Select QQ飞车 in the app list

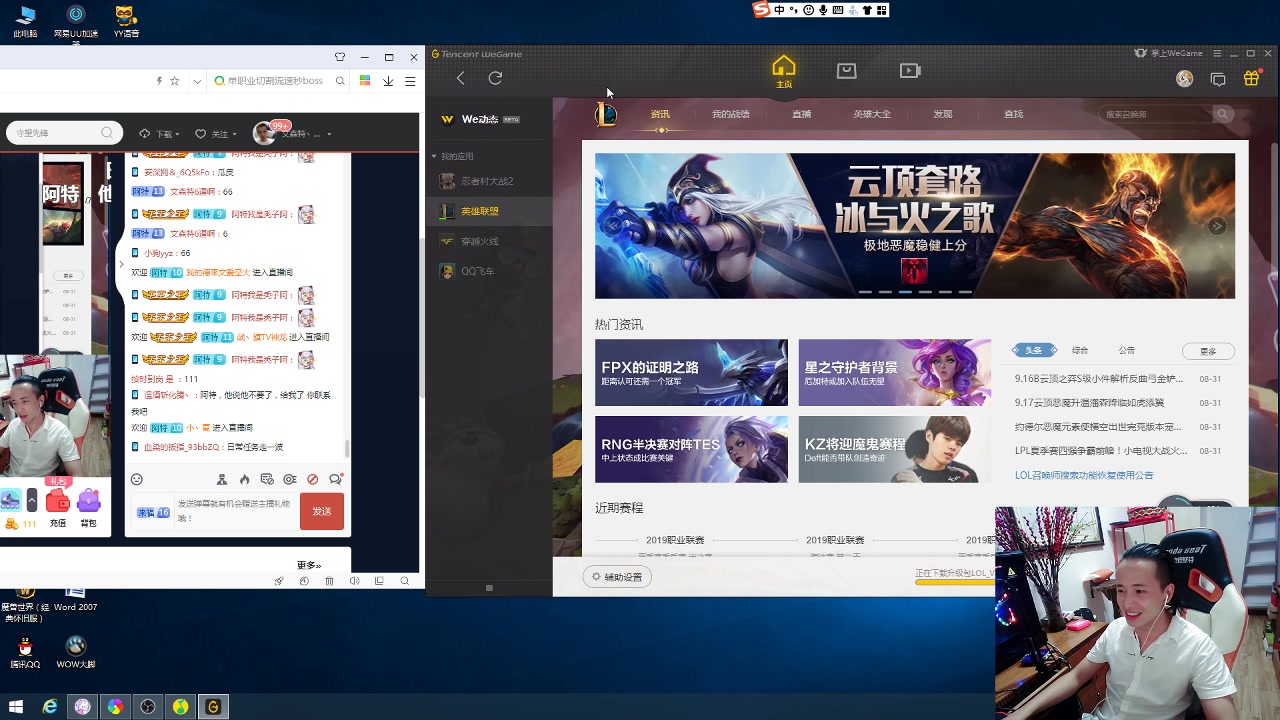(490, 271)
